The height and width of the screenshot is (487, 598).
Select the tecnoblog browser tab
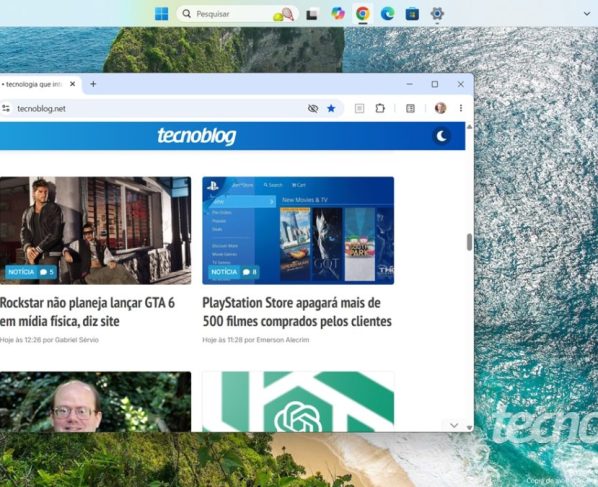pyautogui.click(x=34, y=84)
